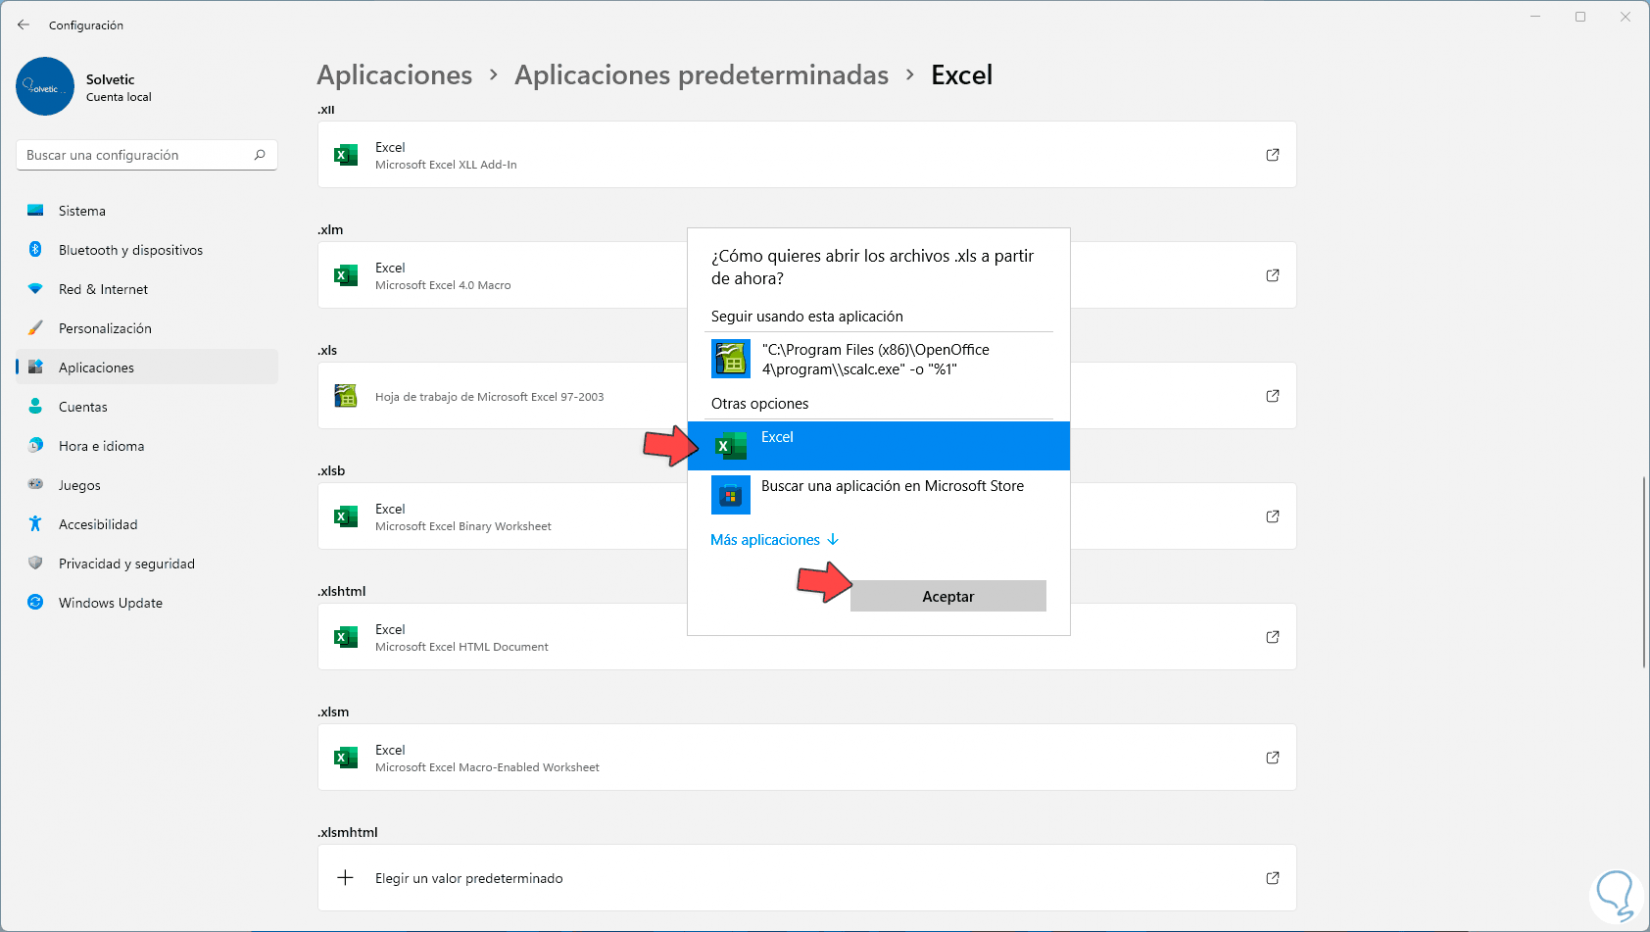
Task: Keep using OpenOffice scalc.exe option
Action: click(879, 359)
